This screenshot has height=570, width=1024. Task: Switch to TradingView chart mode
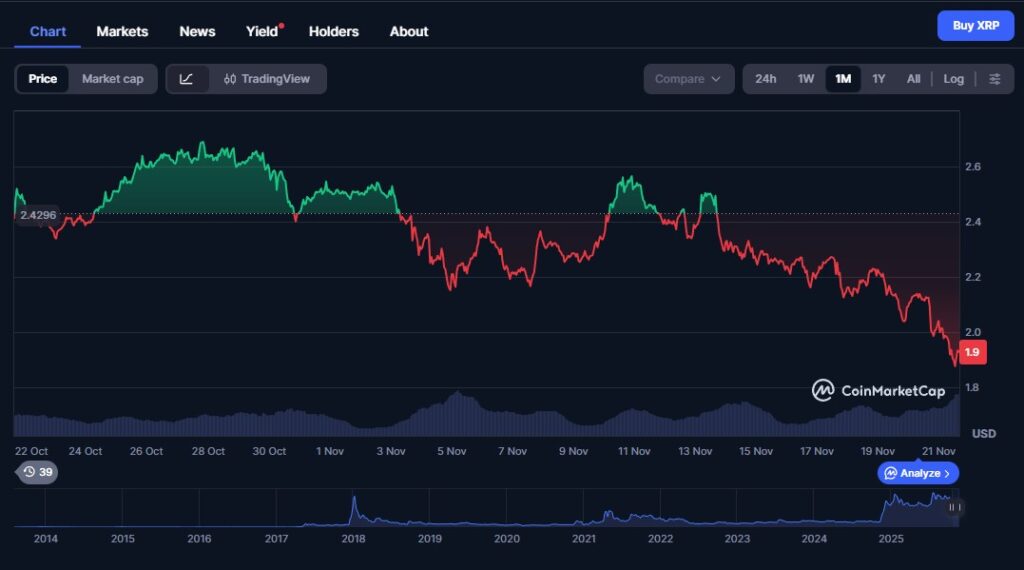tap(266, 79)
